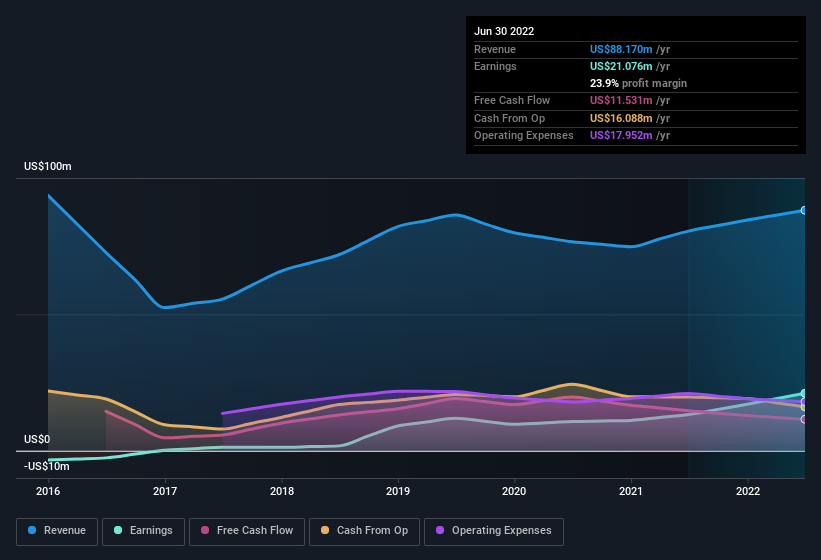Click the Cash From Op tooltip label
The height and width of the screenshot is (560, 821).
point(509,118)
